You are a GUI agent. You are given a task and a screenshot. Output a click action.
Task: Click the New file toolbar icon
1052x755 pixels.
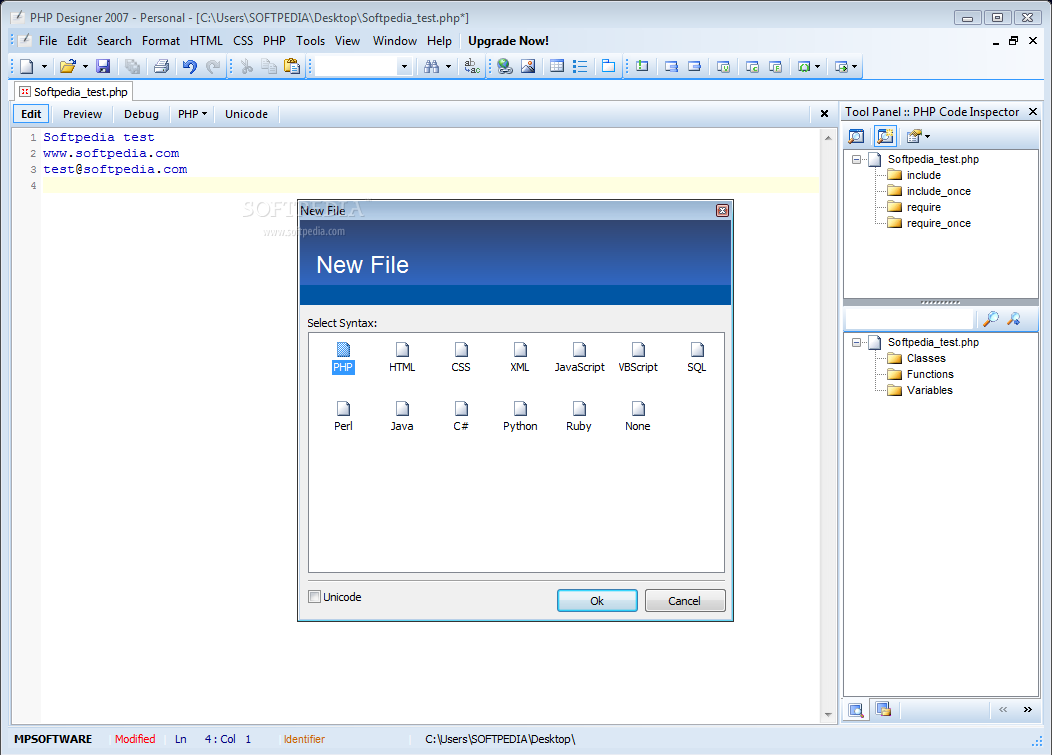[x=26, y=66]
